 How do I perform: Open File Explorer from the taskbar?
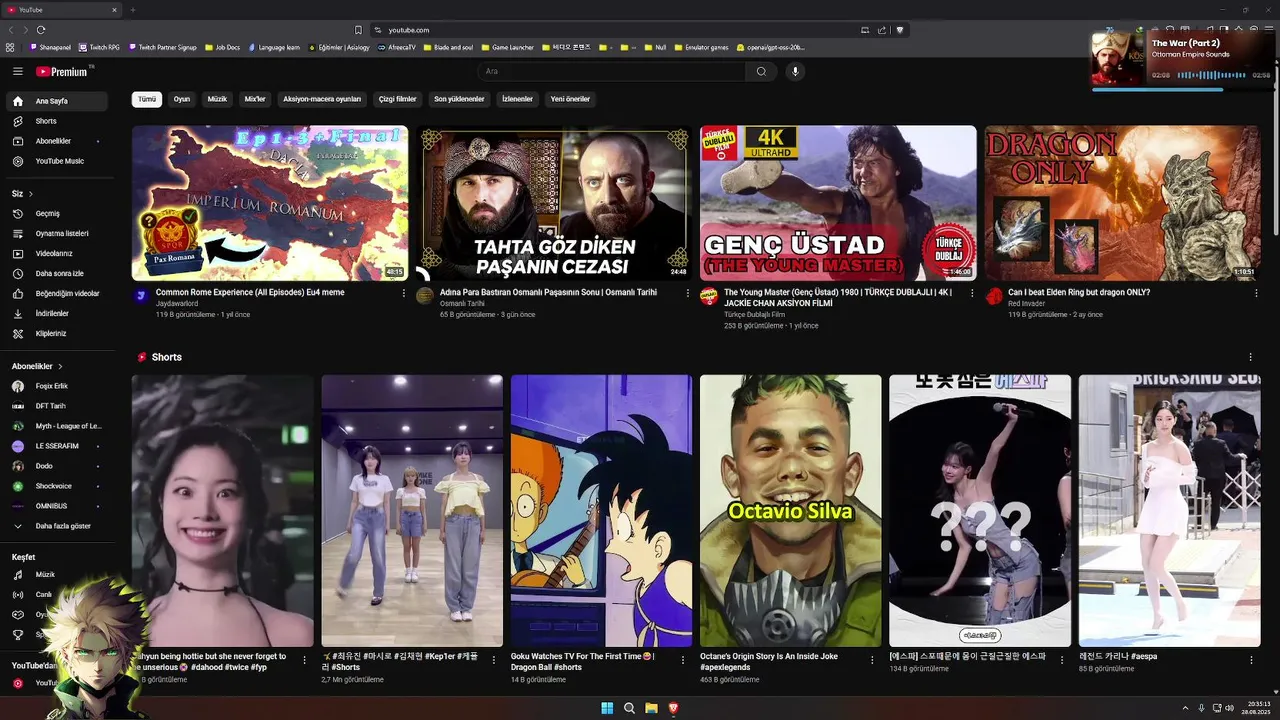tap(651, 708)
